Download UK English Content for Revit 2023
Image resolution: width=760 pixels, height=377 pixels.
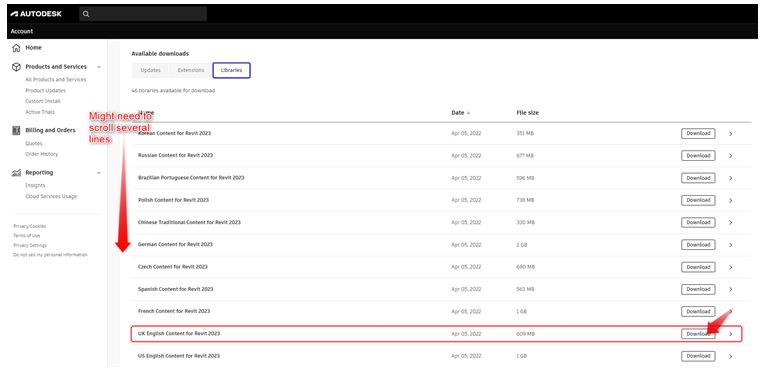tap(698, 334)
